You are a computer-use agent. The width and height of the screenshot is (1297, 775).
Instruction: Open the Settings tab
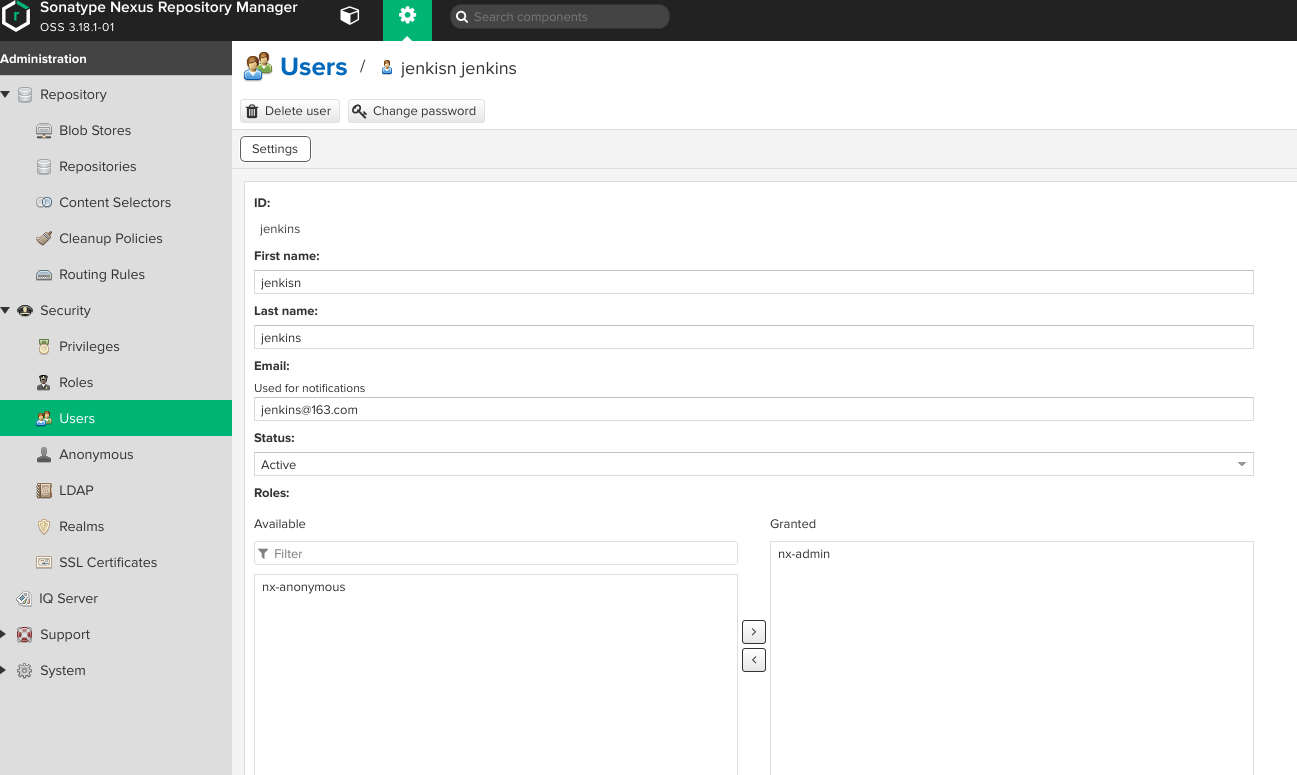pos(275,149)
